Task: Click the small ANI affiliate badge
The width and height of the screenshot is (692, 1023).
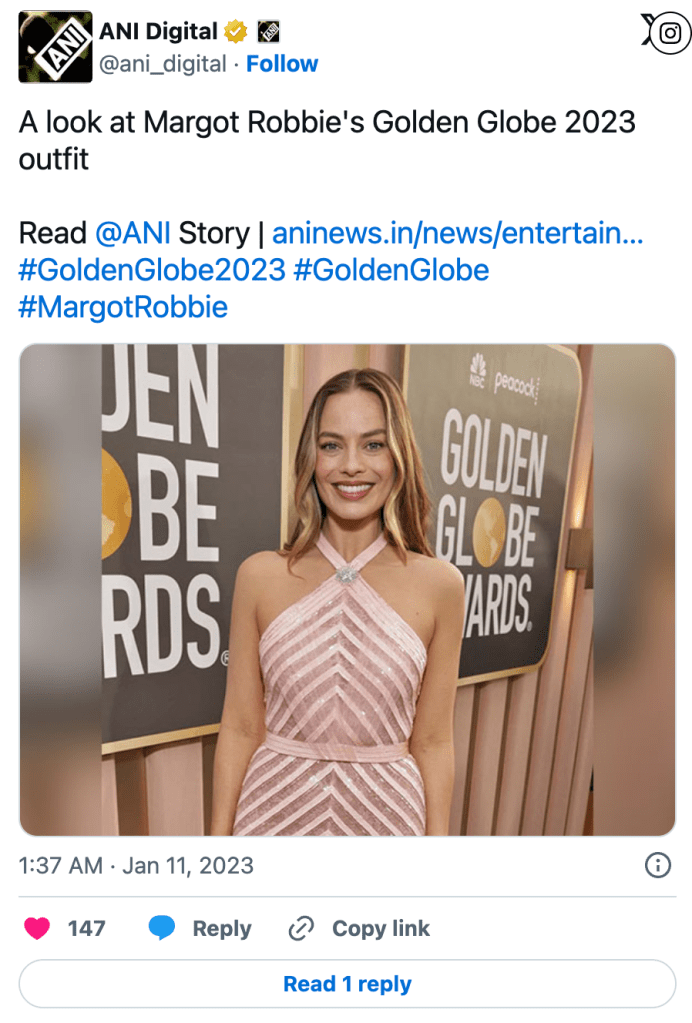Action: (268, 32)
